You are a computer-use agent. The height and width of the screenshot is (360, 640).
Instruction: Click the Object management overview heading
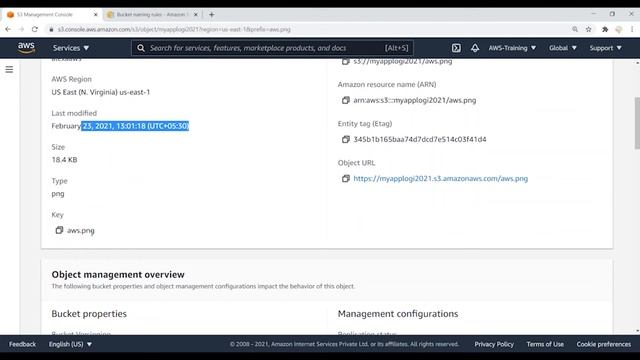(118, 274)
